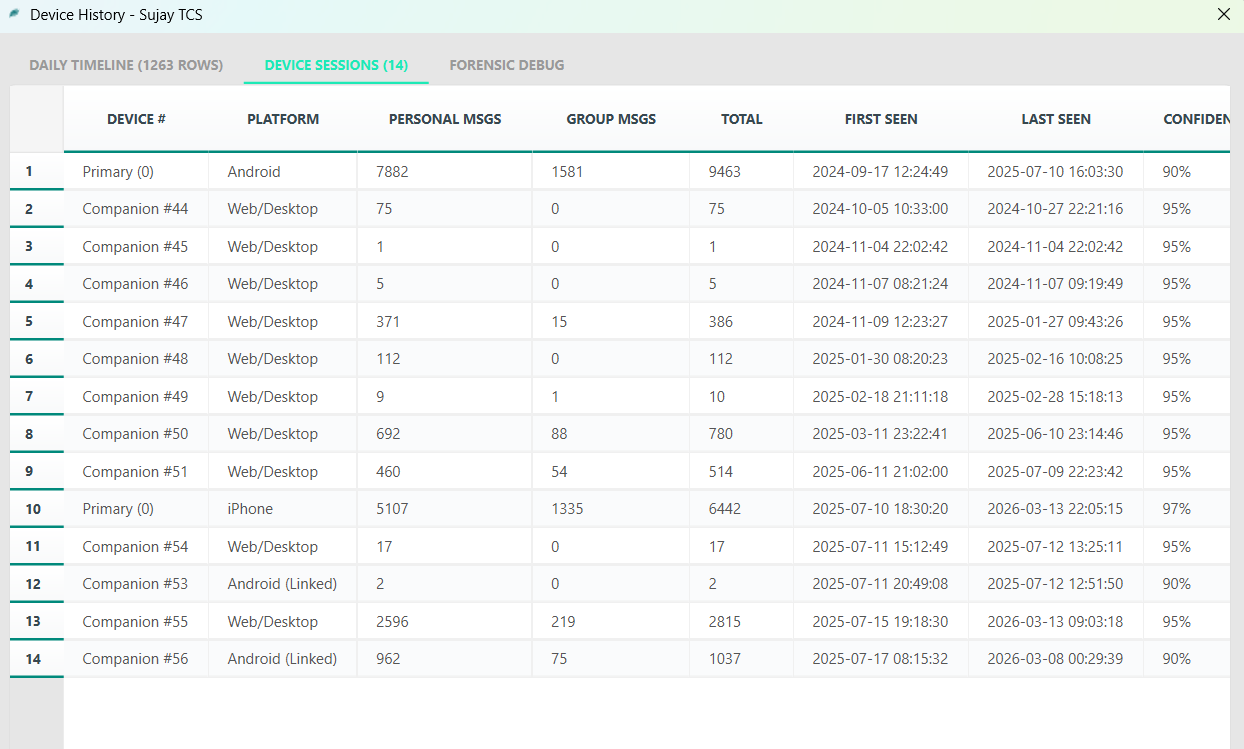Click the Companion #49 cell
This screenshot has height=749, width=1244.
(136, 397)
